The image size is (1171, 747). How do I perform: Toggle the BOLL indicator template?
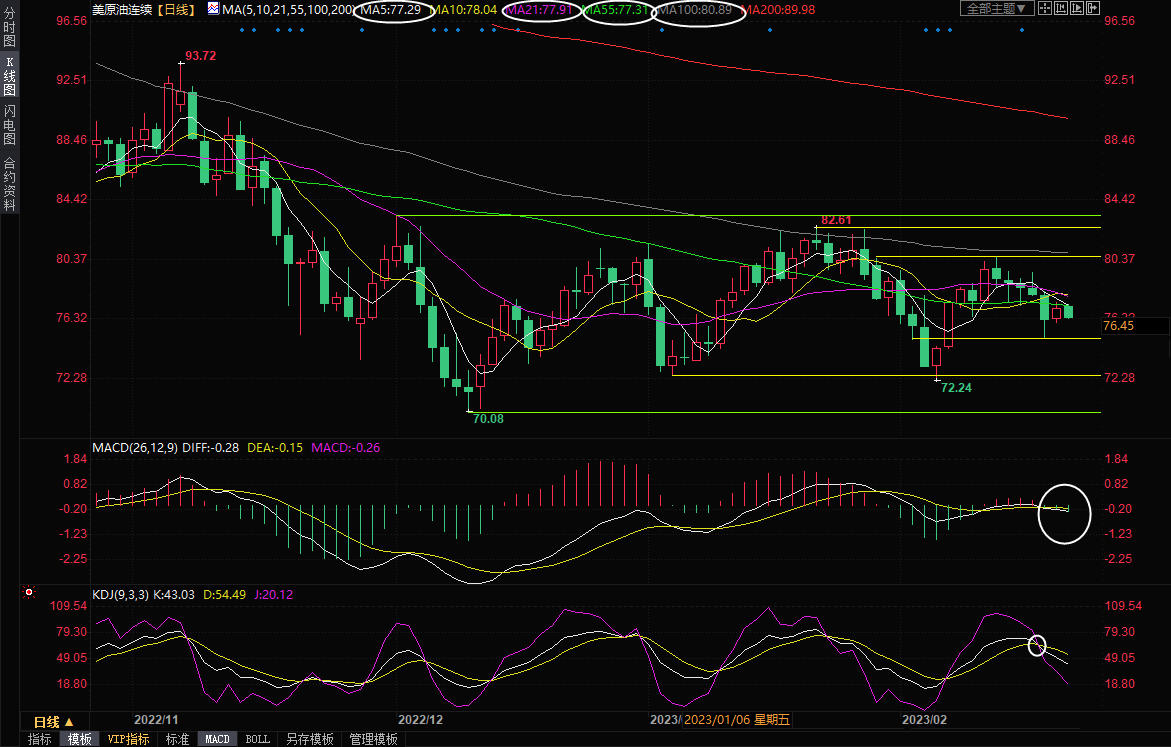(x=257, y=739)
